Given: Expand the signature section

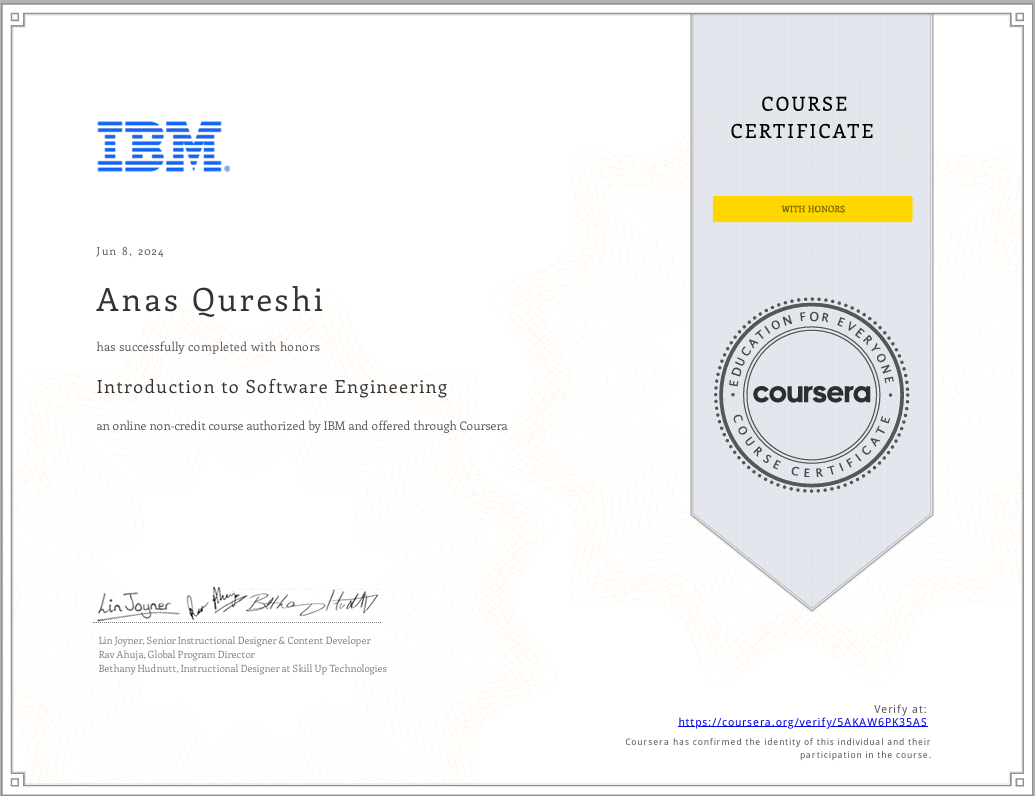Looking at the screenshot, I should (237, 600).
